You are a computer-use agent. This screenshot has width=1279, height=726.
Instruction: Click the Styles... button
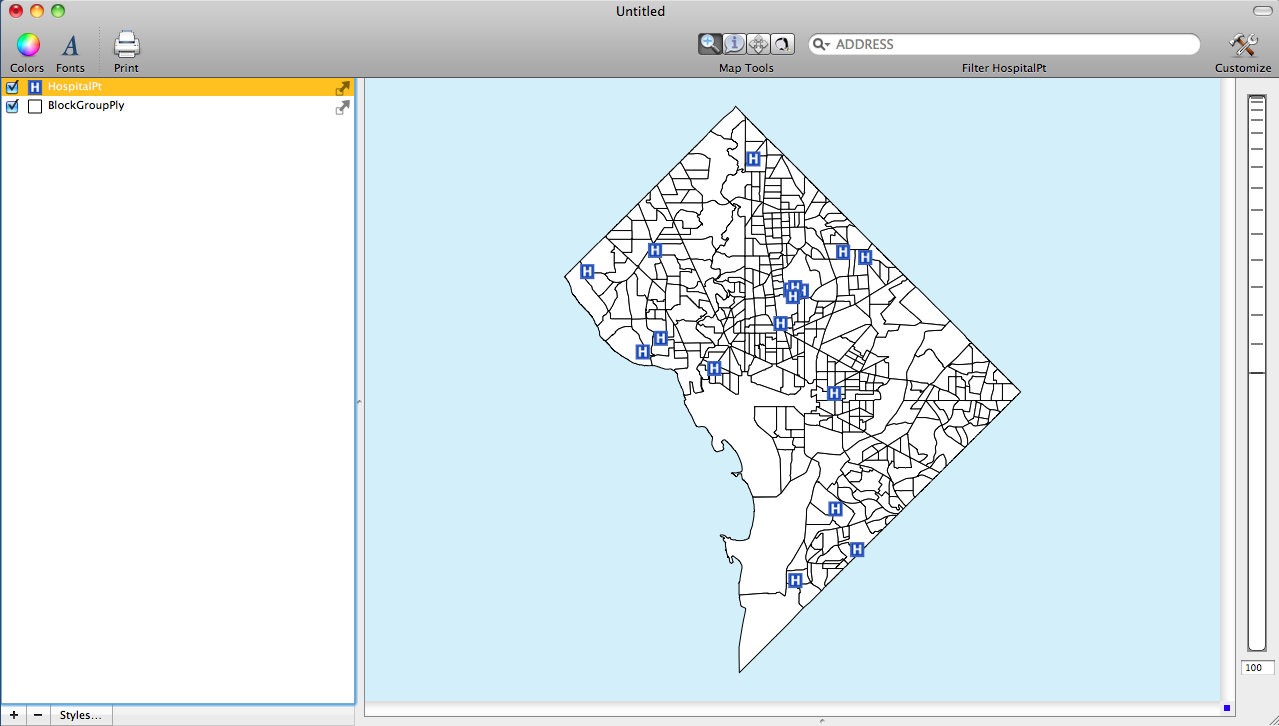(80, 715)
